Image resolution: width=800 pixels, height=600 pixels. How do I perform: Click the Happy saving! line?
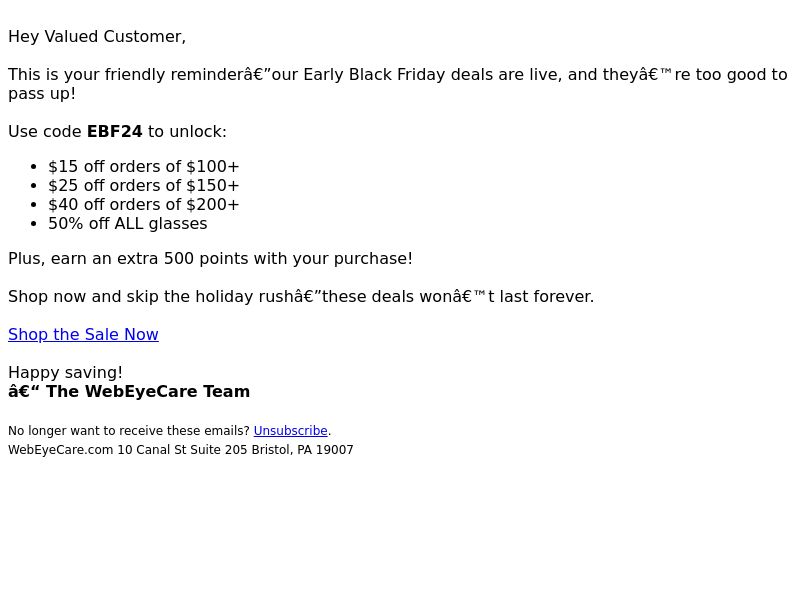65,372
